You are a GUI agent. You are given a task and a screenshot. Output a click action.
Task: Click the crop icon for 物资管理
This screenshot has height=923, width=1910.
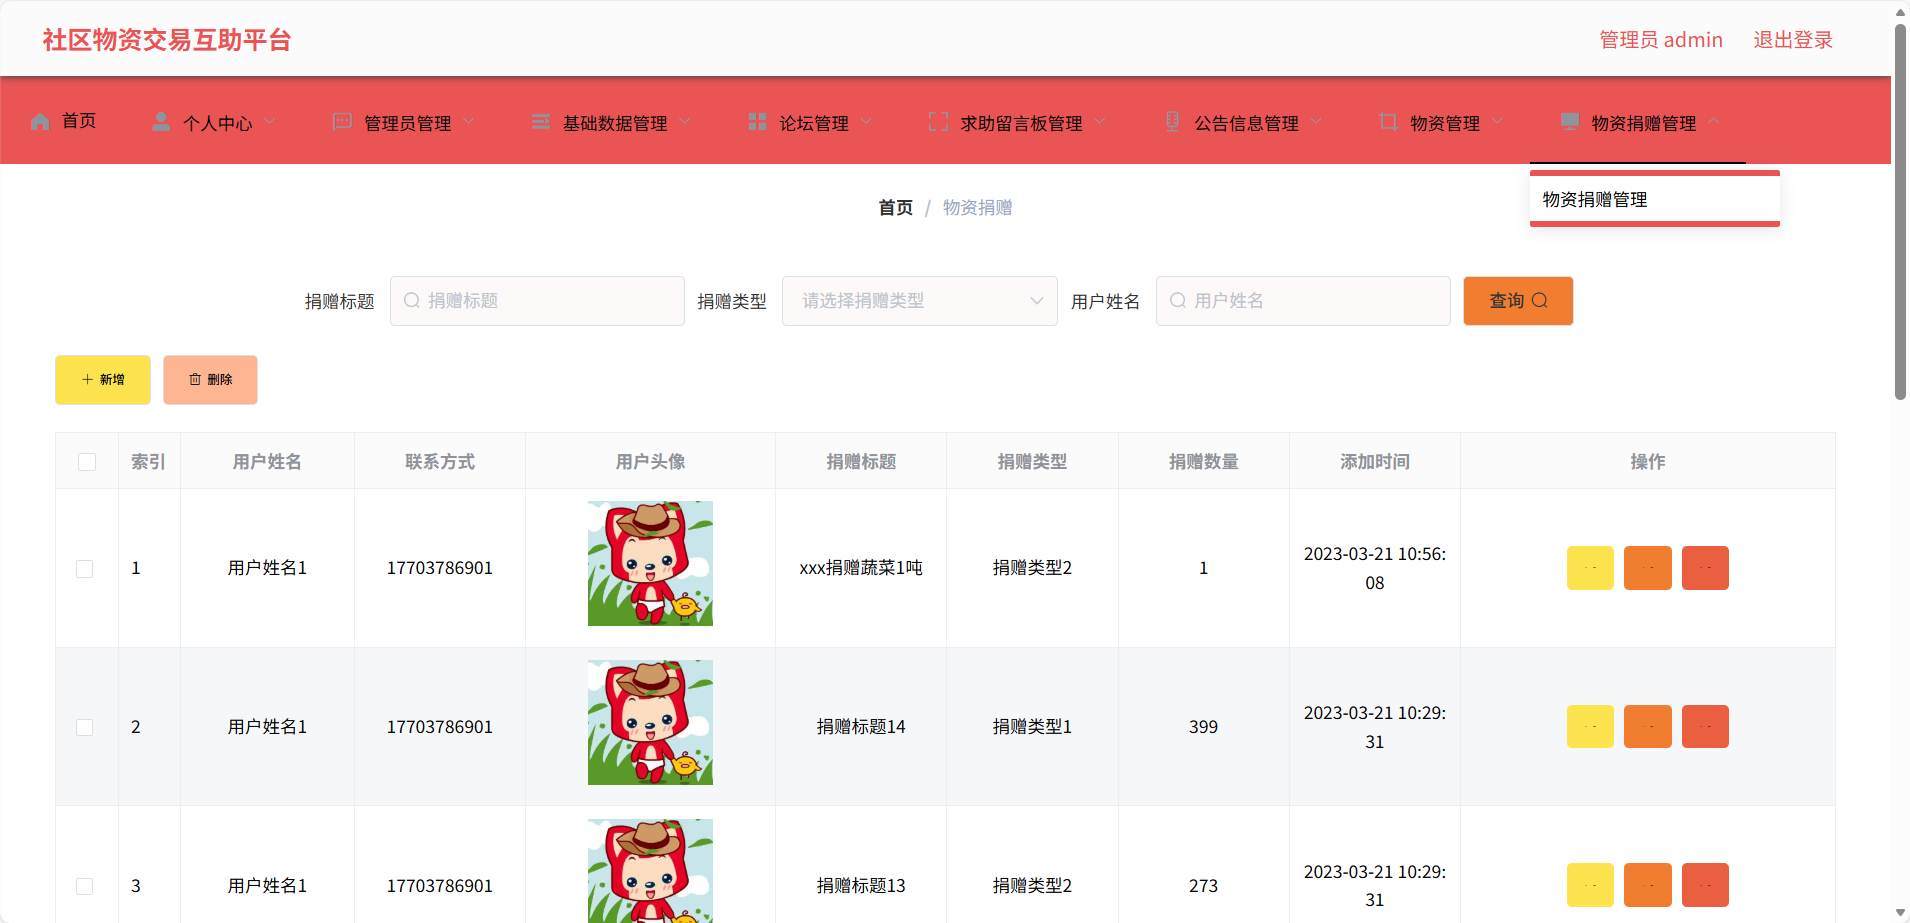coord(1388,122)
